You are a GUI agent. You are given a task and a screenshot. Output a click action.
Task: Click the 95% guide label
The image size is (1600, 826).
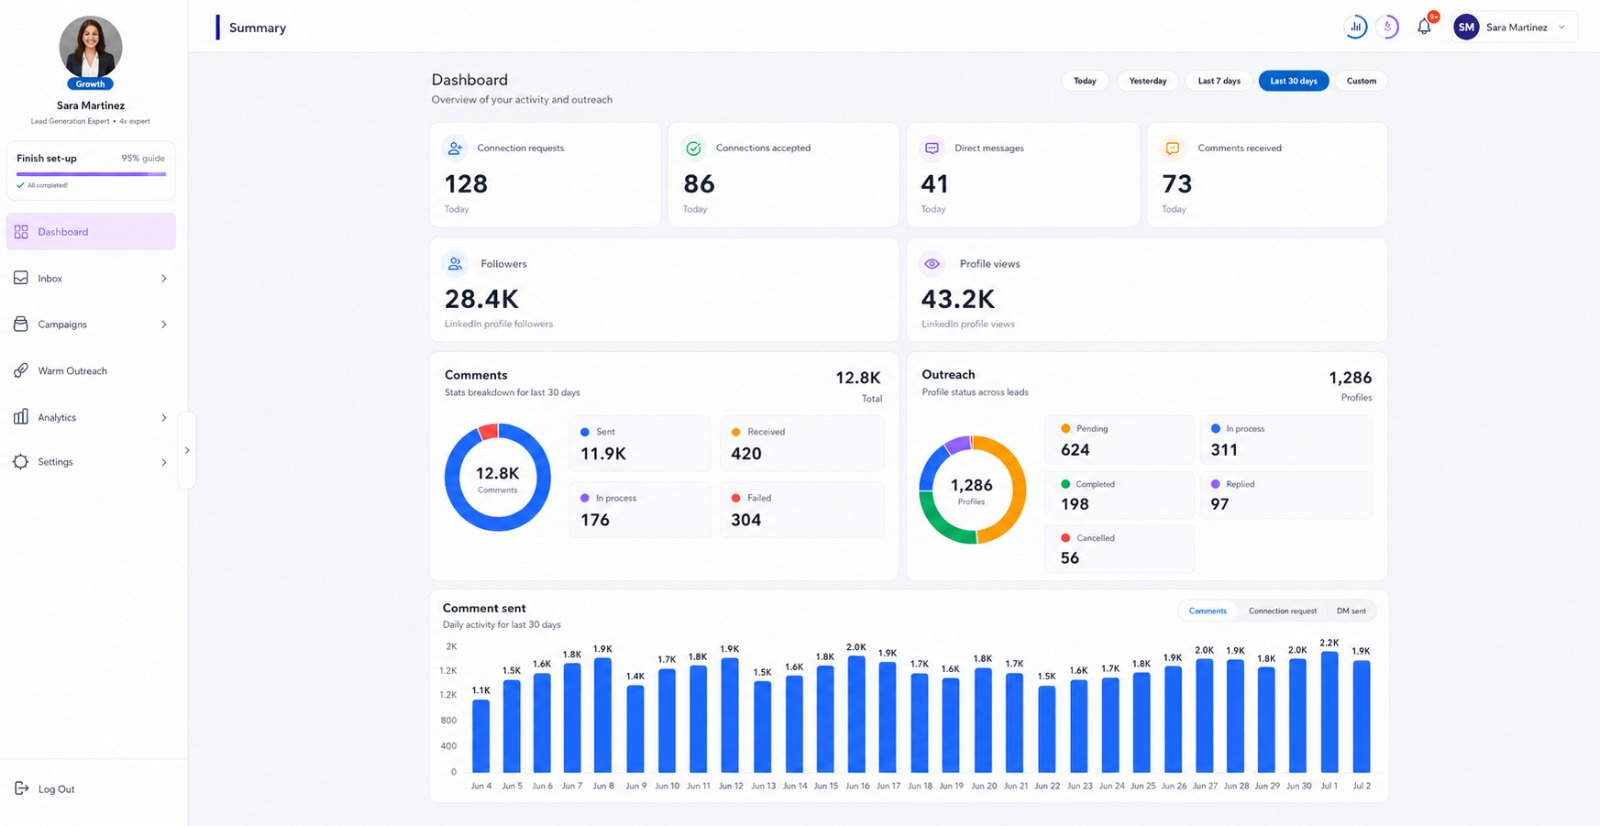143,158
